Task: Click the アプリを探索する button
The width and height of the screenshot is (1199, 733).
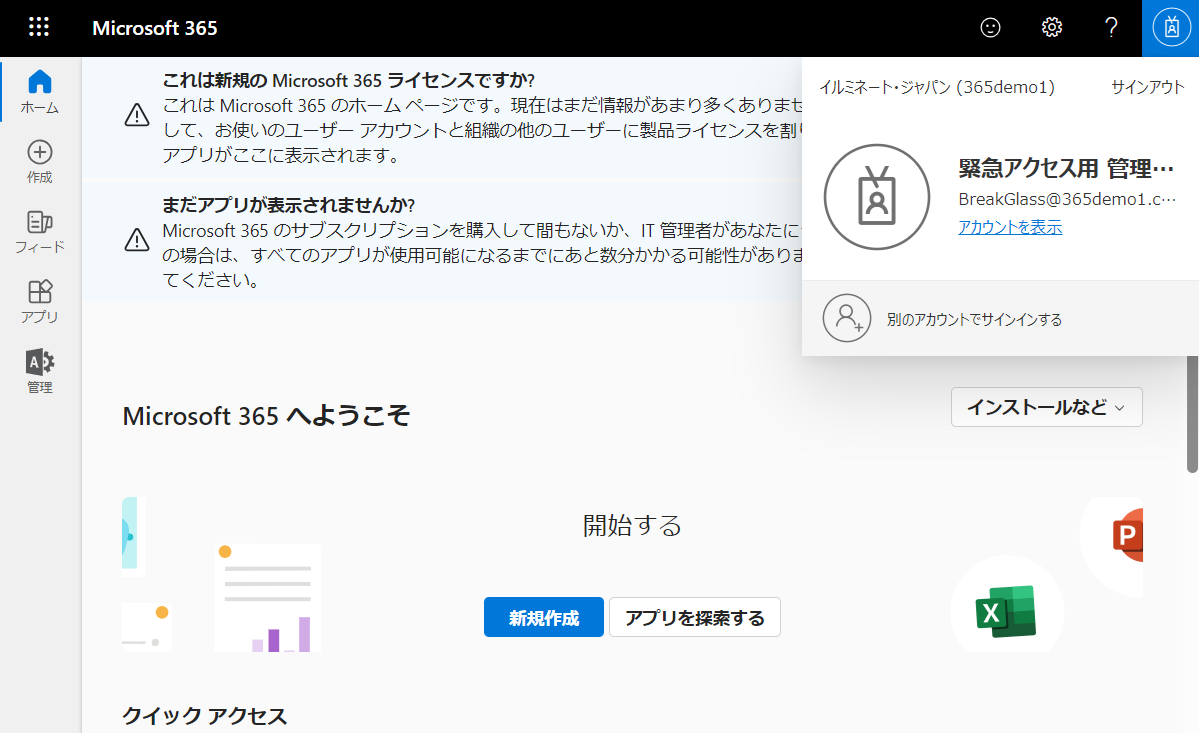Action: [694, 618]
